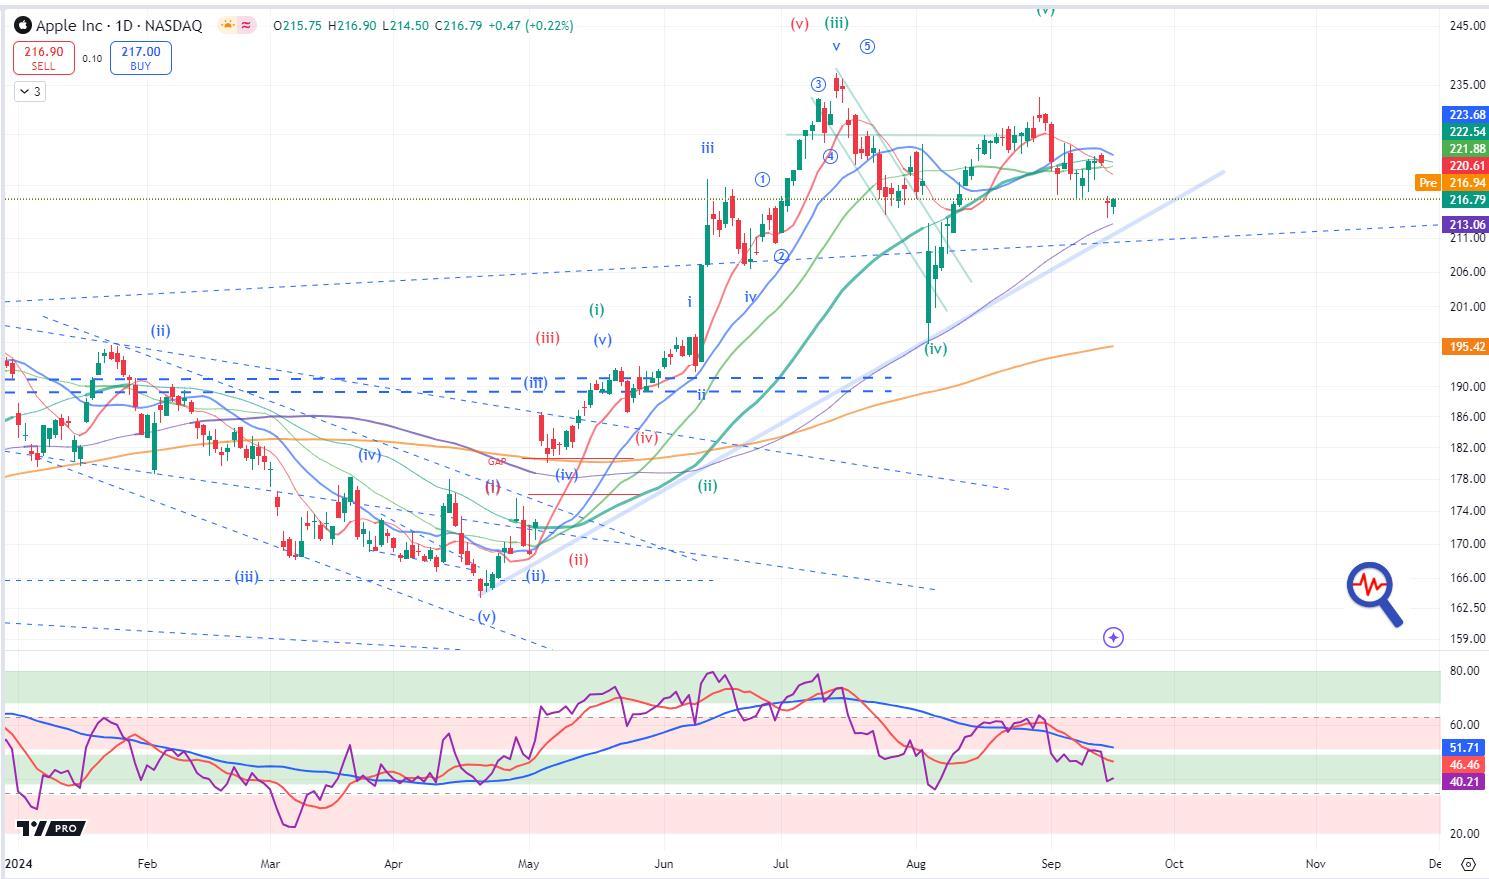Click 80.00 on the indicator scale
The height and width of the screenshot is (879, 1489).
[1465, 670]
